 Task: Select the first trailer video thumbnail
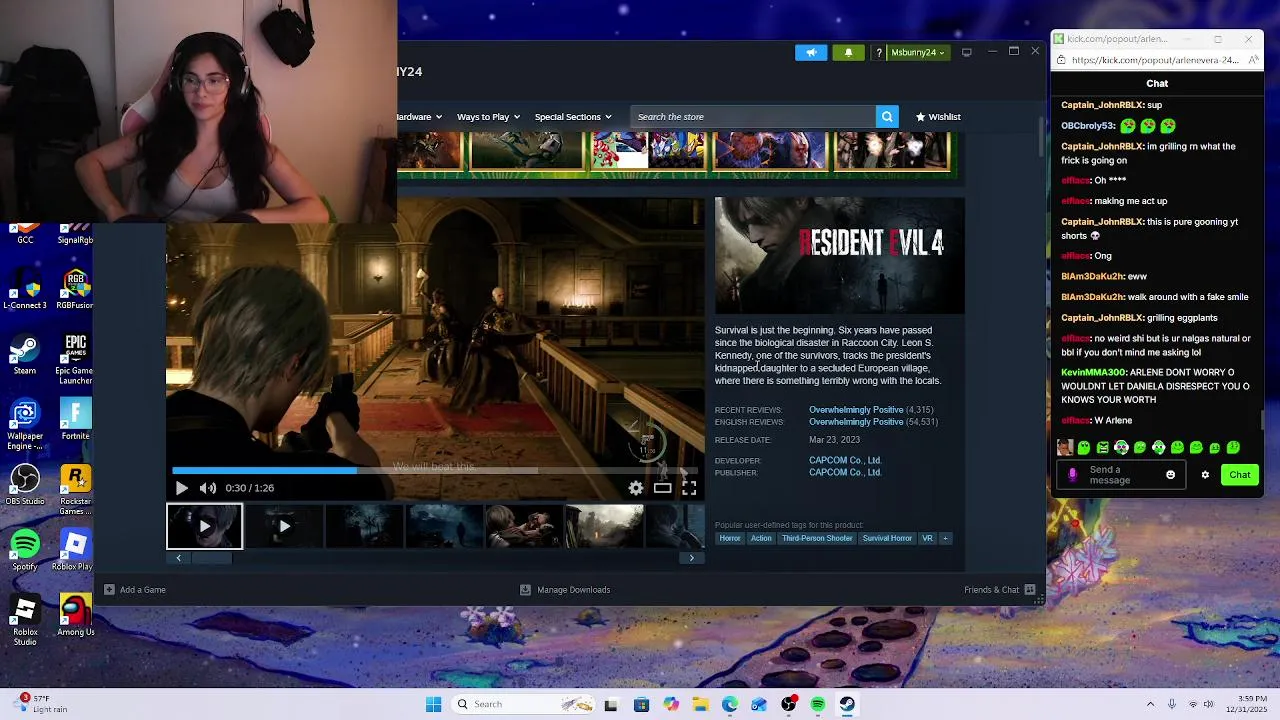[204, 526]
